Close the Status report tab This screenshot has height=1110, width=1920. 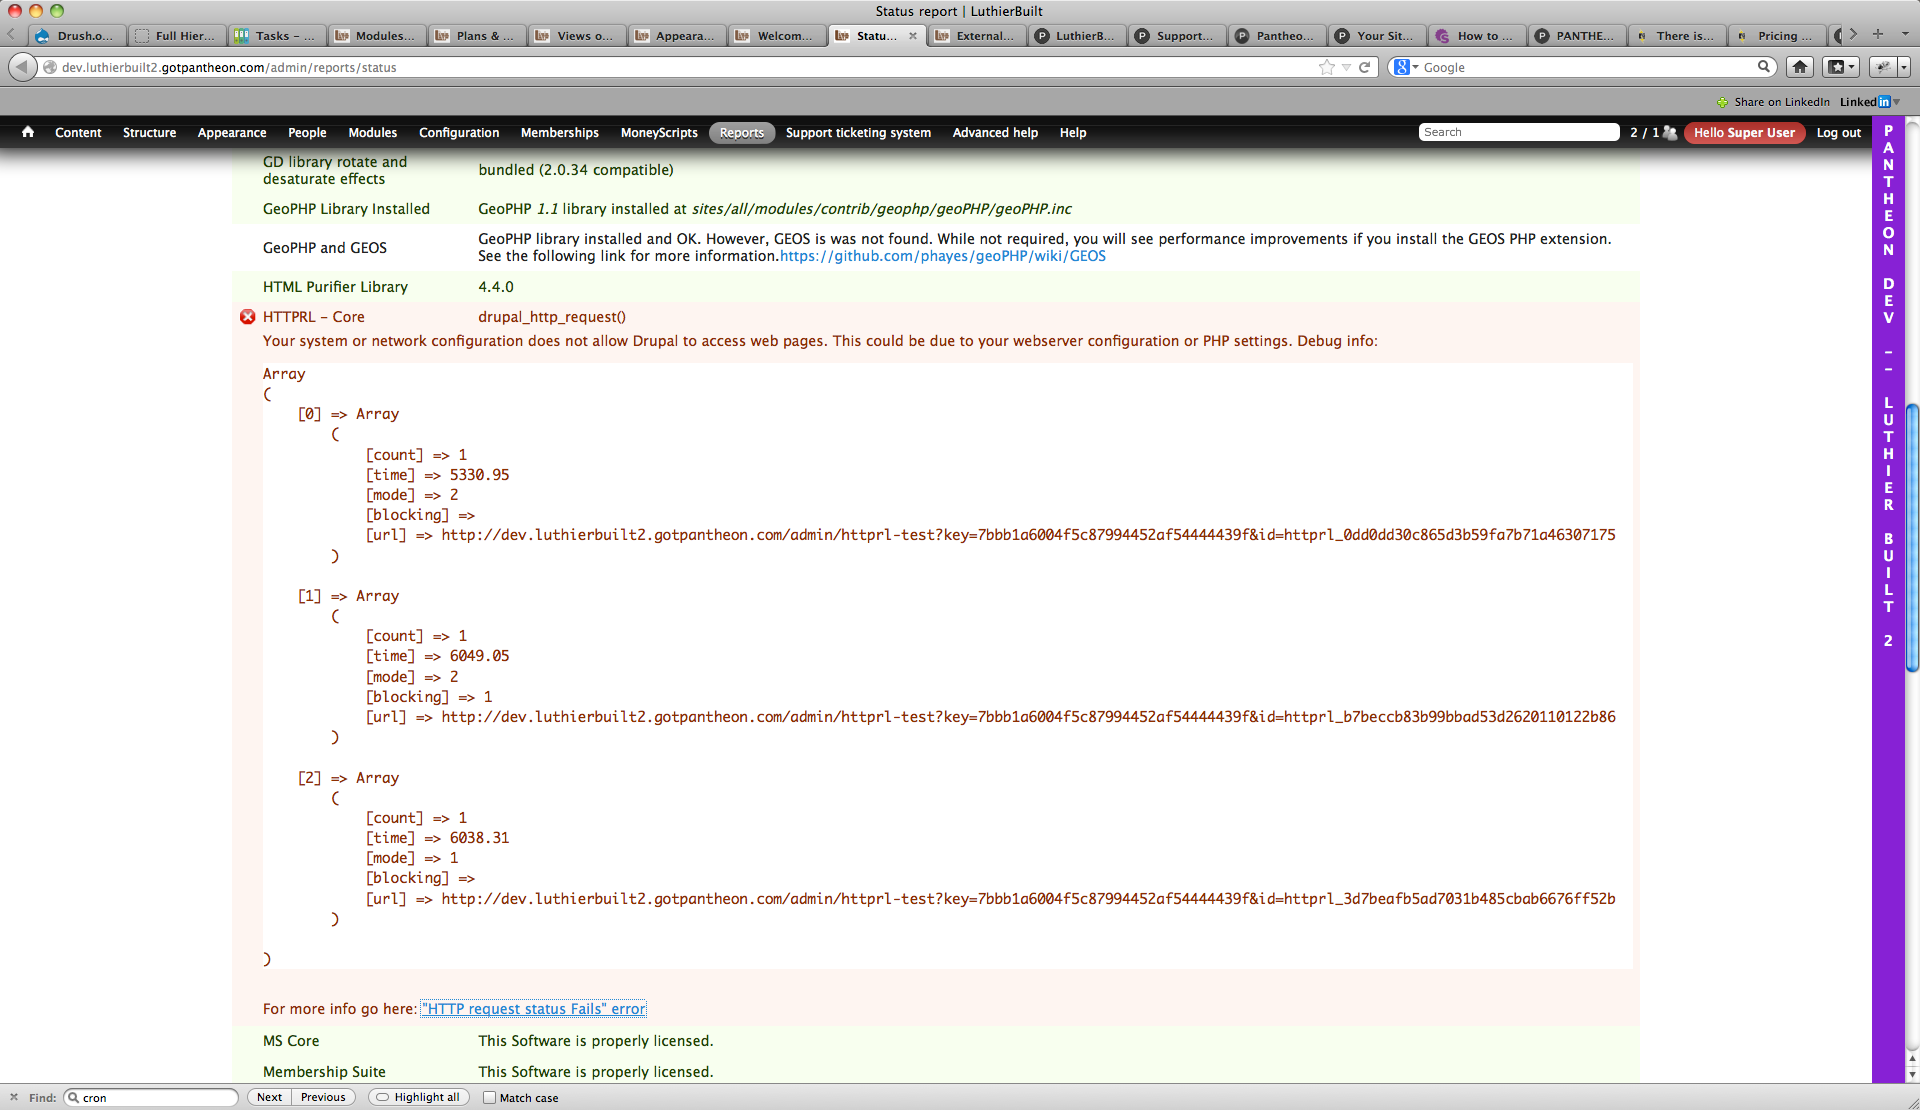pyautogui.click(x=913, y=36)
